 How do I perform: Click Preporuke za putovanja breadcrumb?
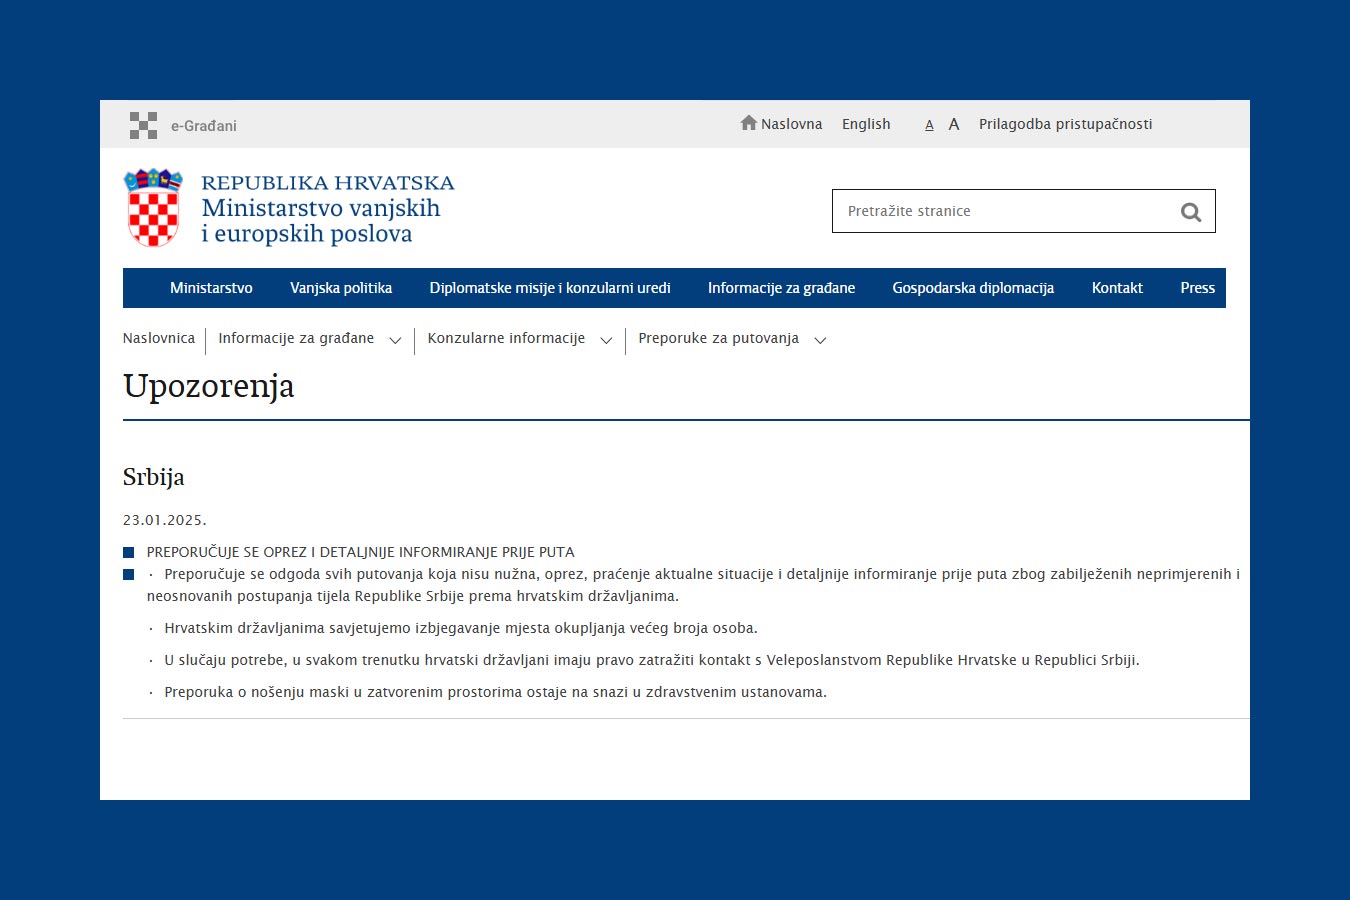[x=718, y=338]
